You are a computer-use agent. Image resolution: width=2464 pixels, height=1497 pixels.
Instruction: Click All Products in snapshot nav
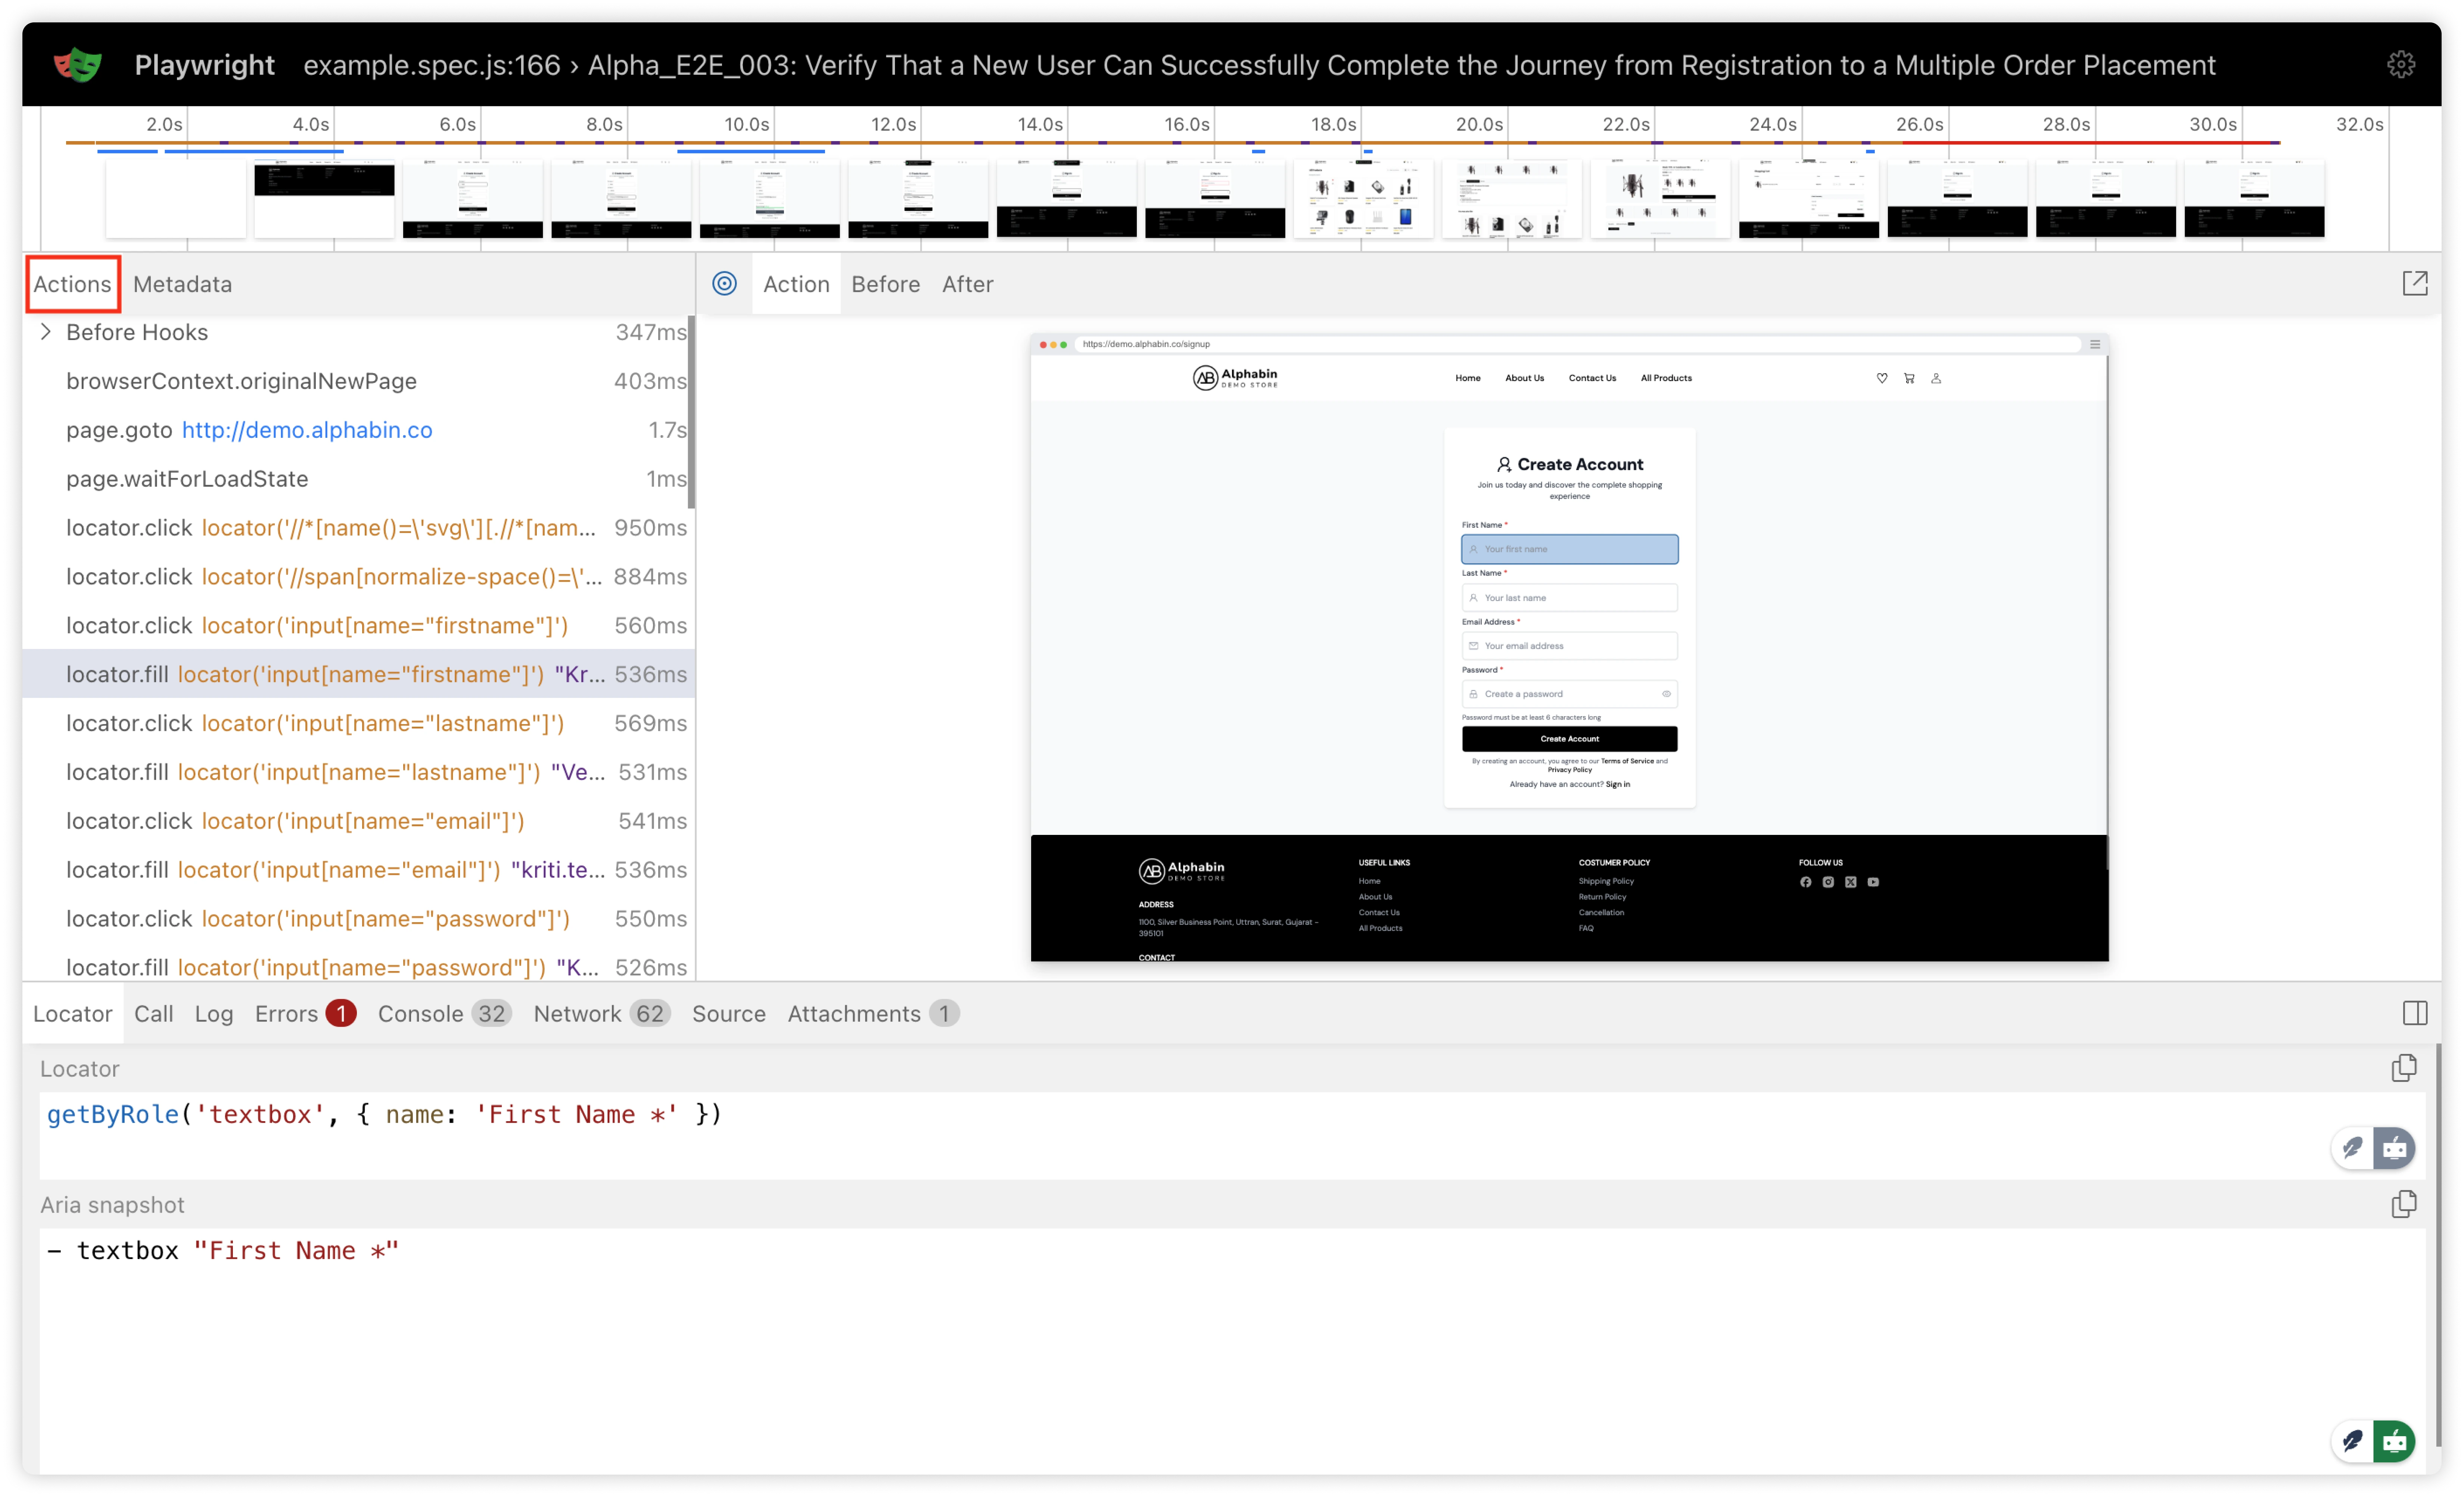[1666, 378]
